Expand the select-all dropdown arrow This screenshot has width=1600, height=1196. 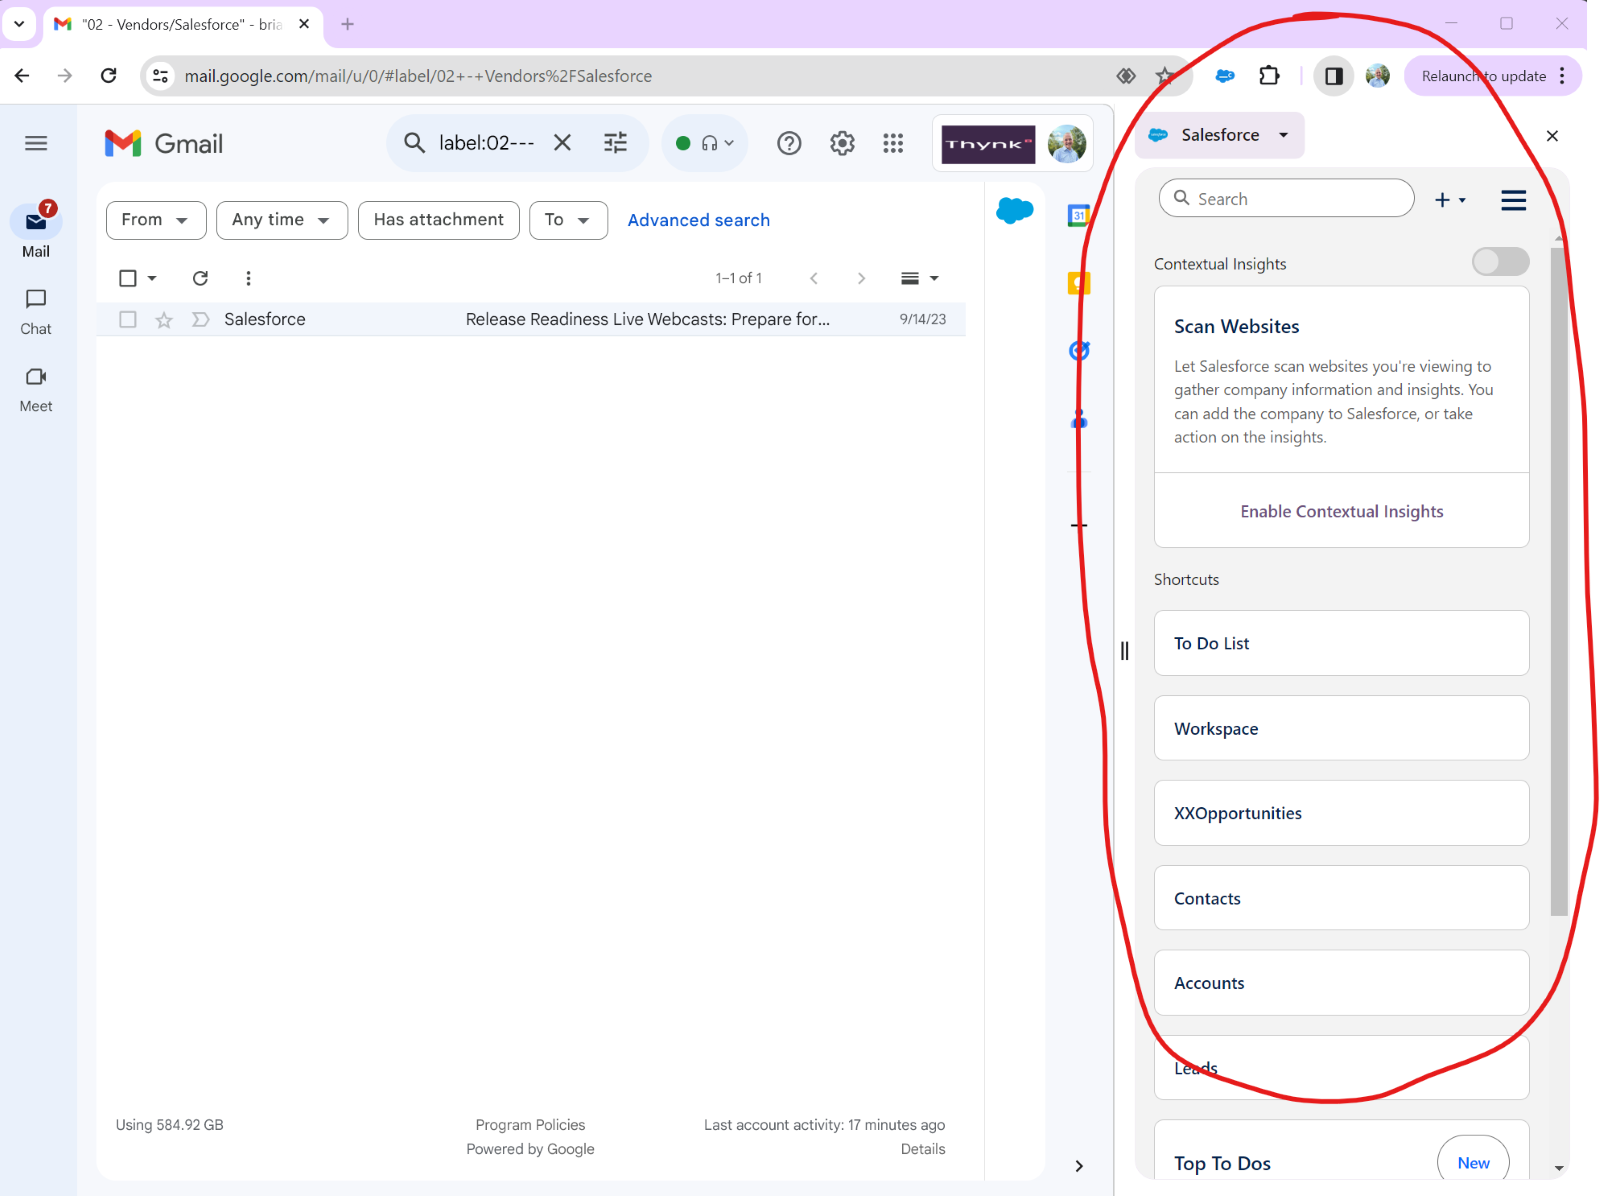pos(152,279)
